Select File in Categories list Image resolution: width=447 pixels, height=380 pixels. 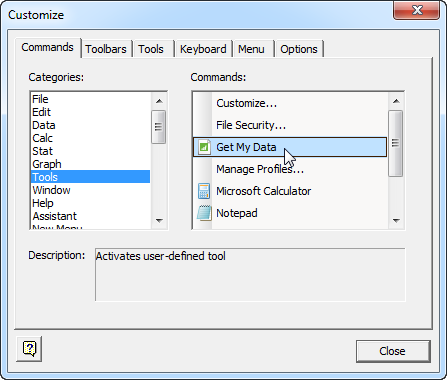coord(90,99)
